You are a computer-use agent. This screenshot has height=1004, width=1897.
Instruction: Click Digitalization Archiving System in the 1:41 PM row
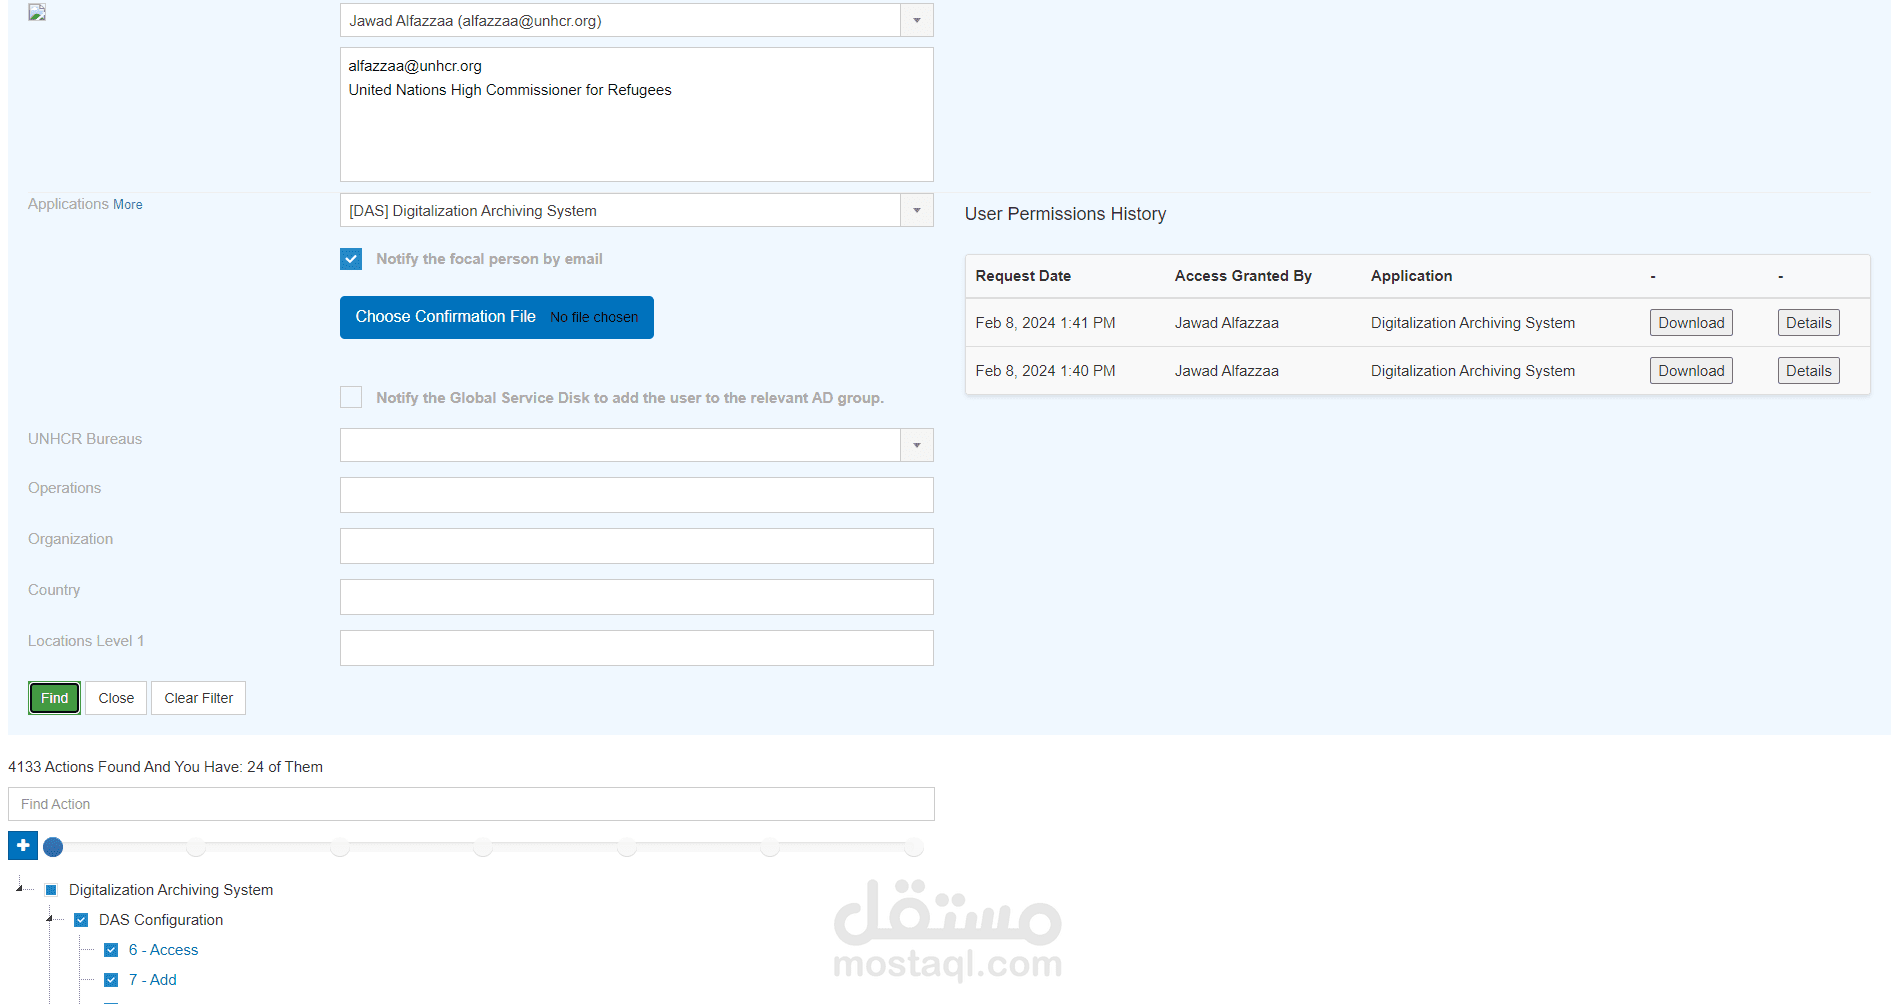1472,323
